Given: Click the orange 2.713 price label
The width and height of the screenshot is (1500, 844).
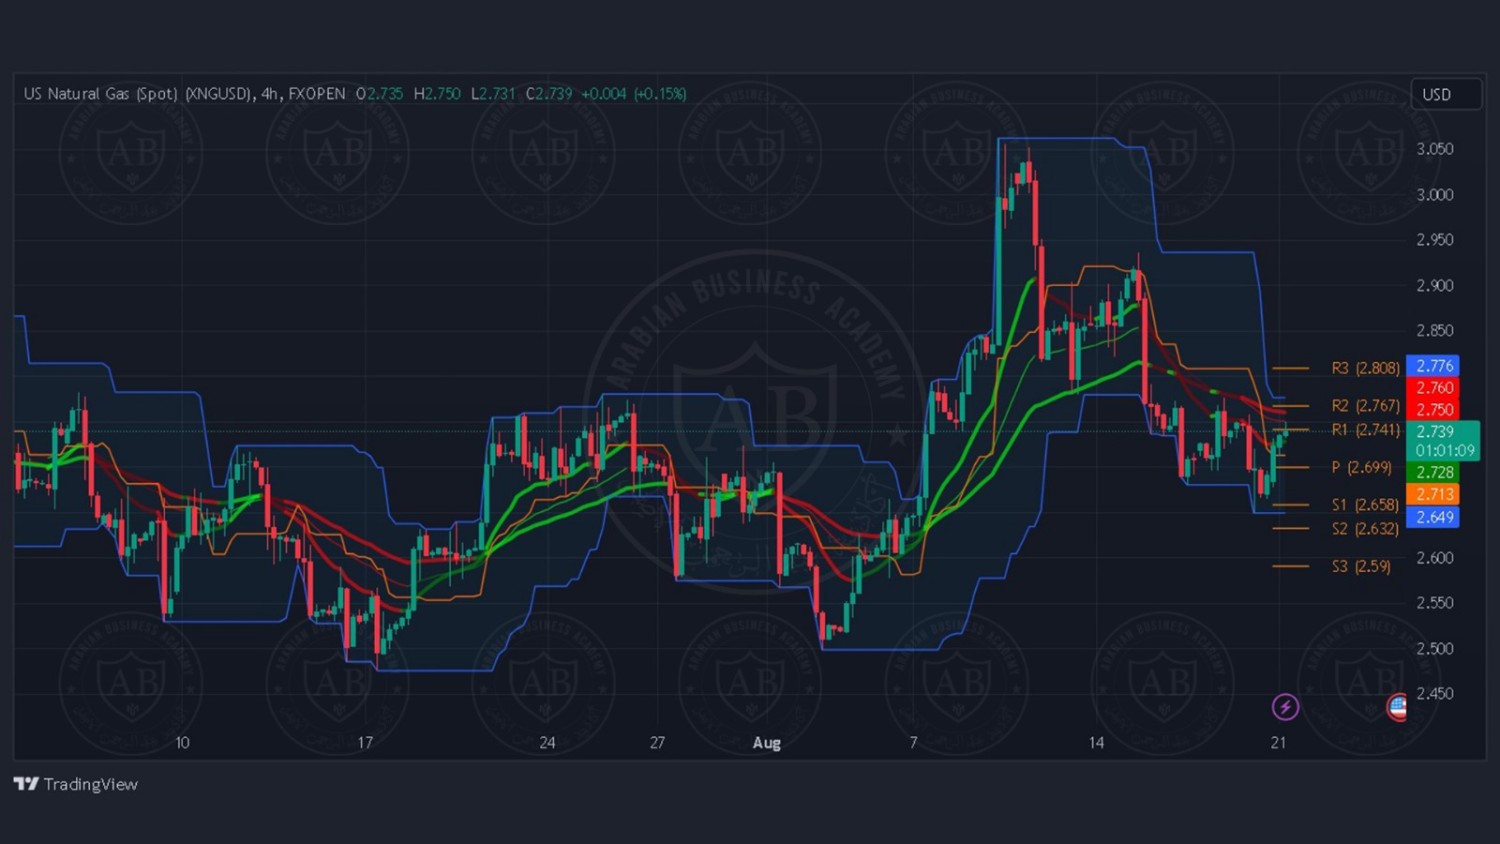Looking at the screenshot, I should click(x=1433, y=494).
